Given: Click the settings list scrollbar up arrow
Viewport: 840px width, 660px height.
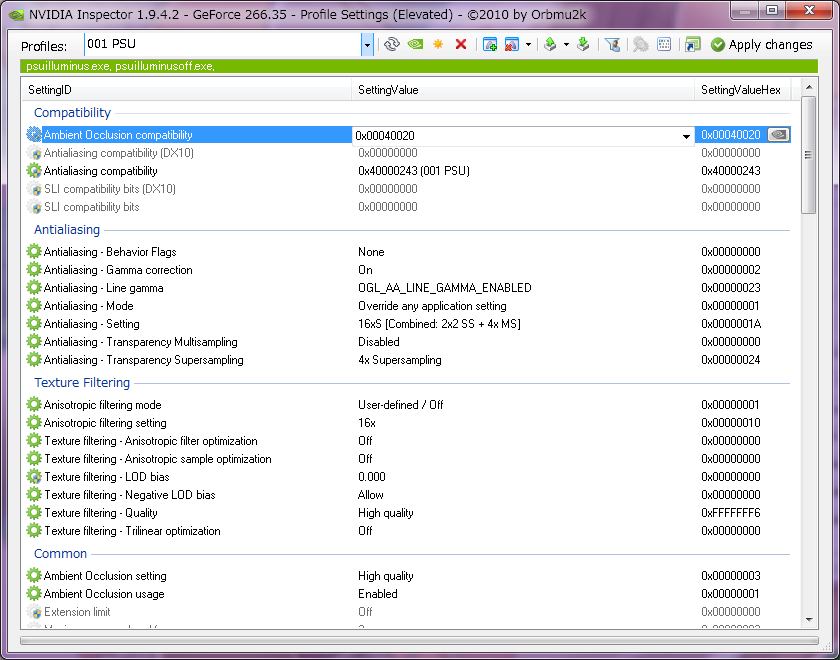Looking at the screenshot, I should click(x=809, y=87).
